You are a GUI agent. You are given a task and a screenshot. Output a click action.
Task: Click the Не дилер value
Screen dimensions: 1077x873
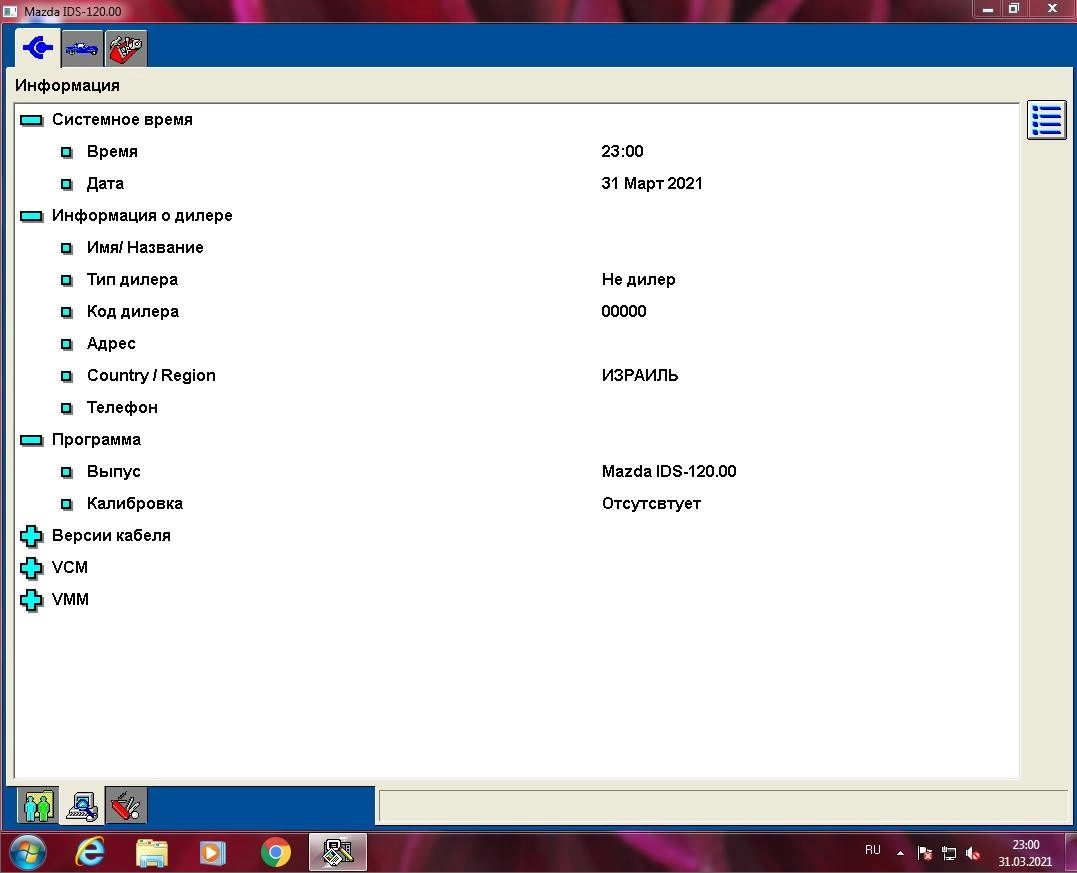tap(639, 280)
